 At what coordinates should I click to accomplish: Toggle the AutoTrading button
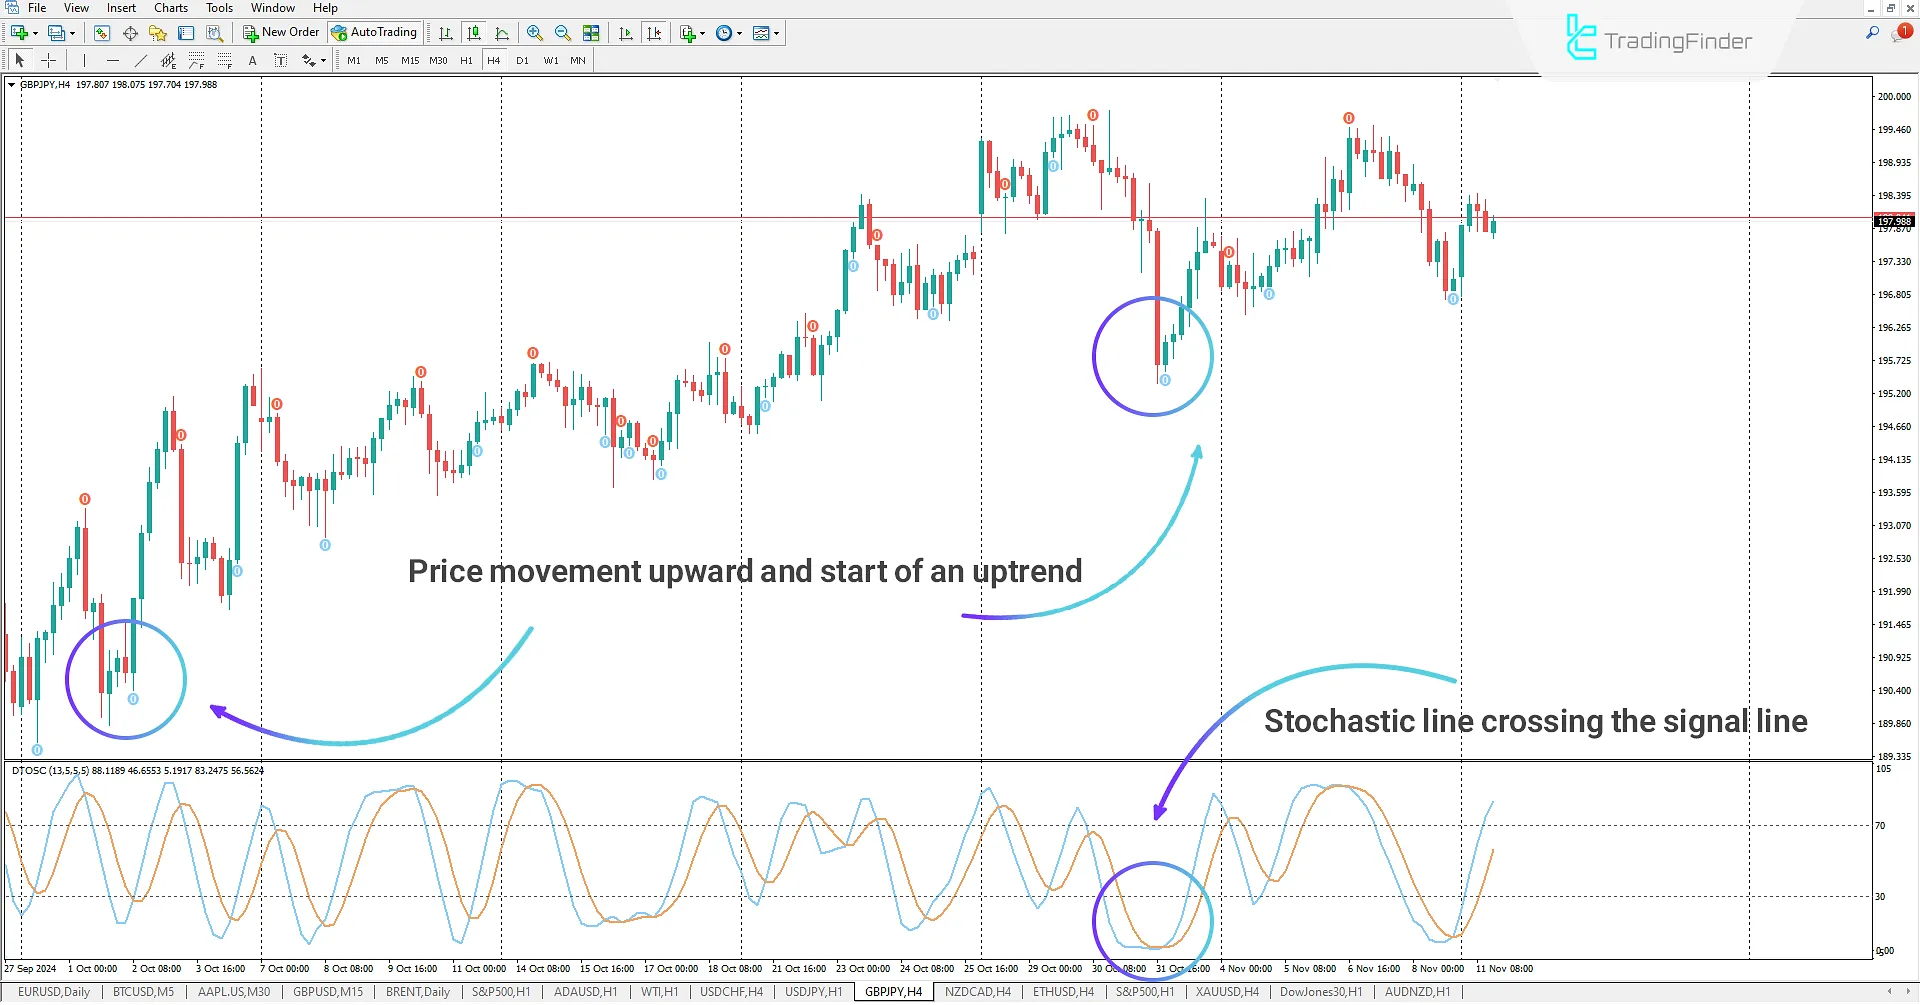coord(374,33)
